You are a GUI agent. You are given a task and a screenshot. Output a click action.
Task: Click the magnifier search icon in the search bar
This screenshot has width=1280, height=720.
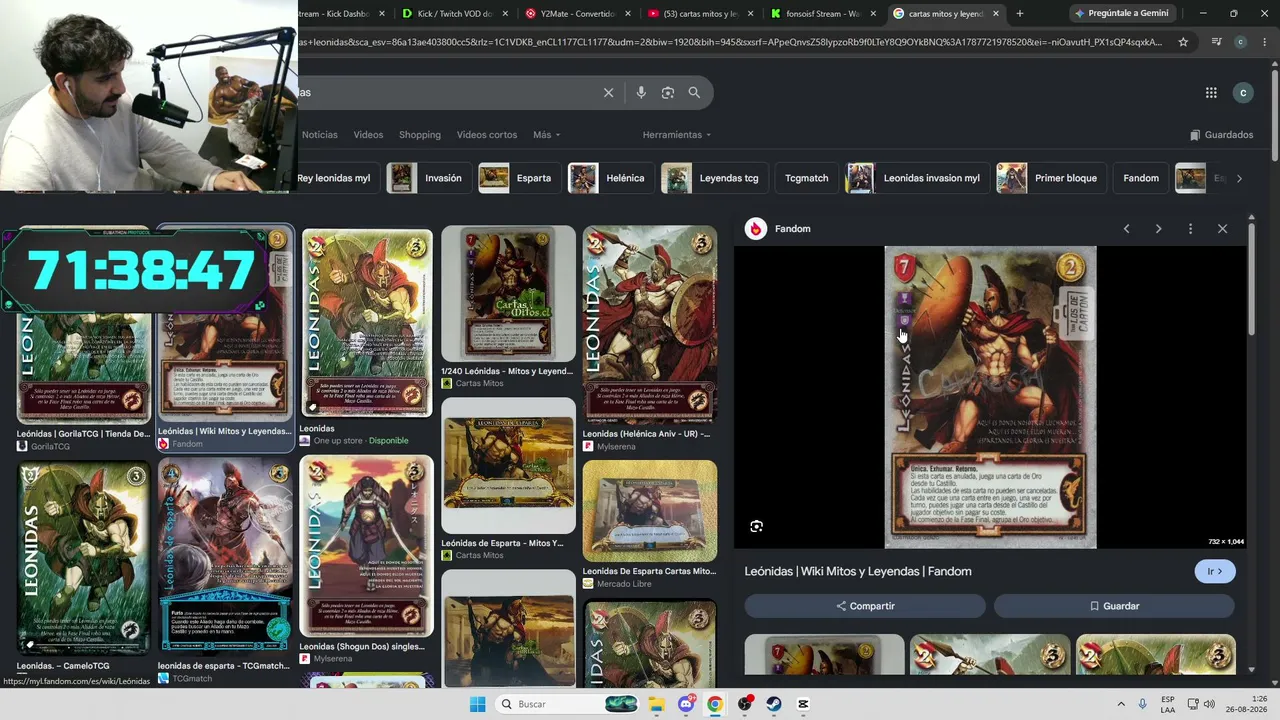click(694, 92)
